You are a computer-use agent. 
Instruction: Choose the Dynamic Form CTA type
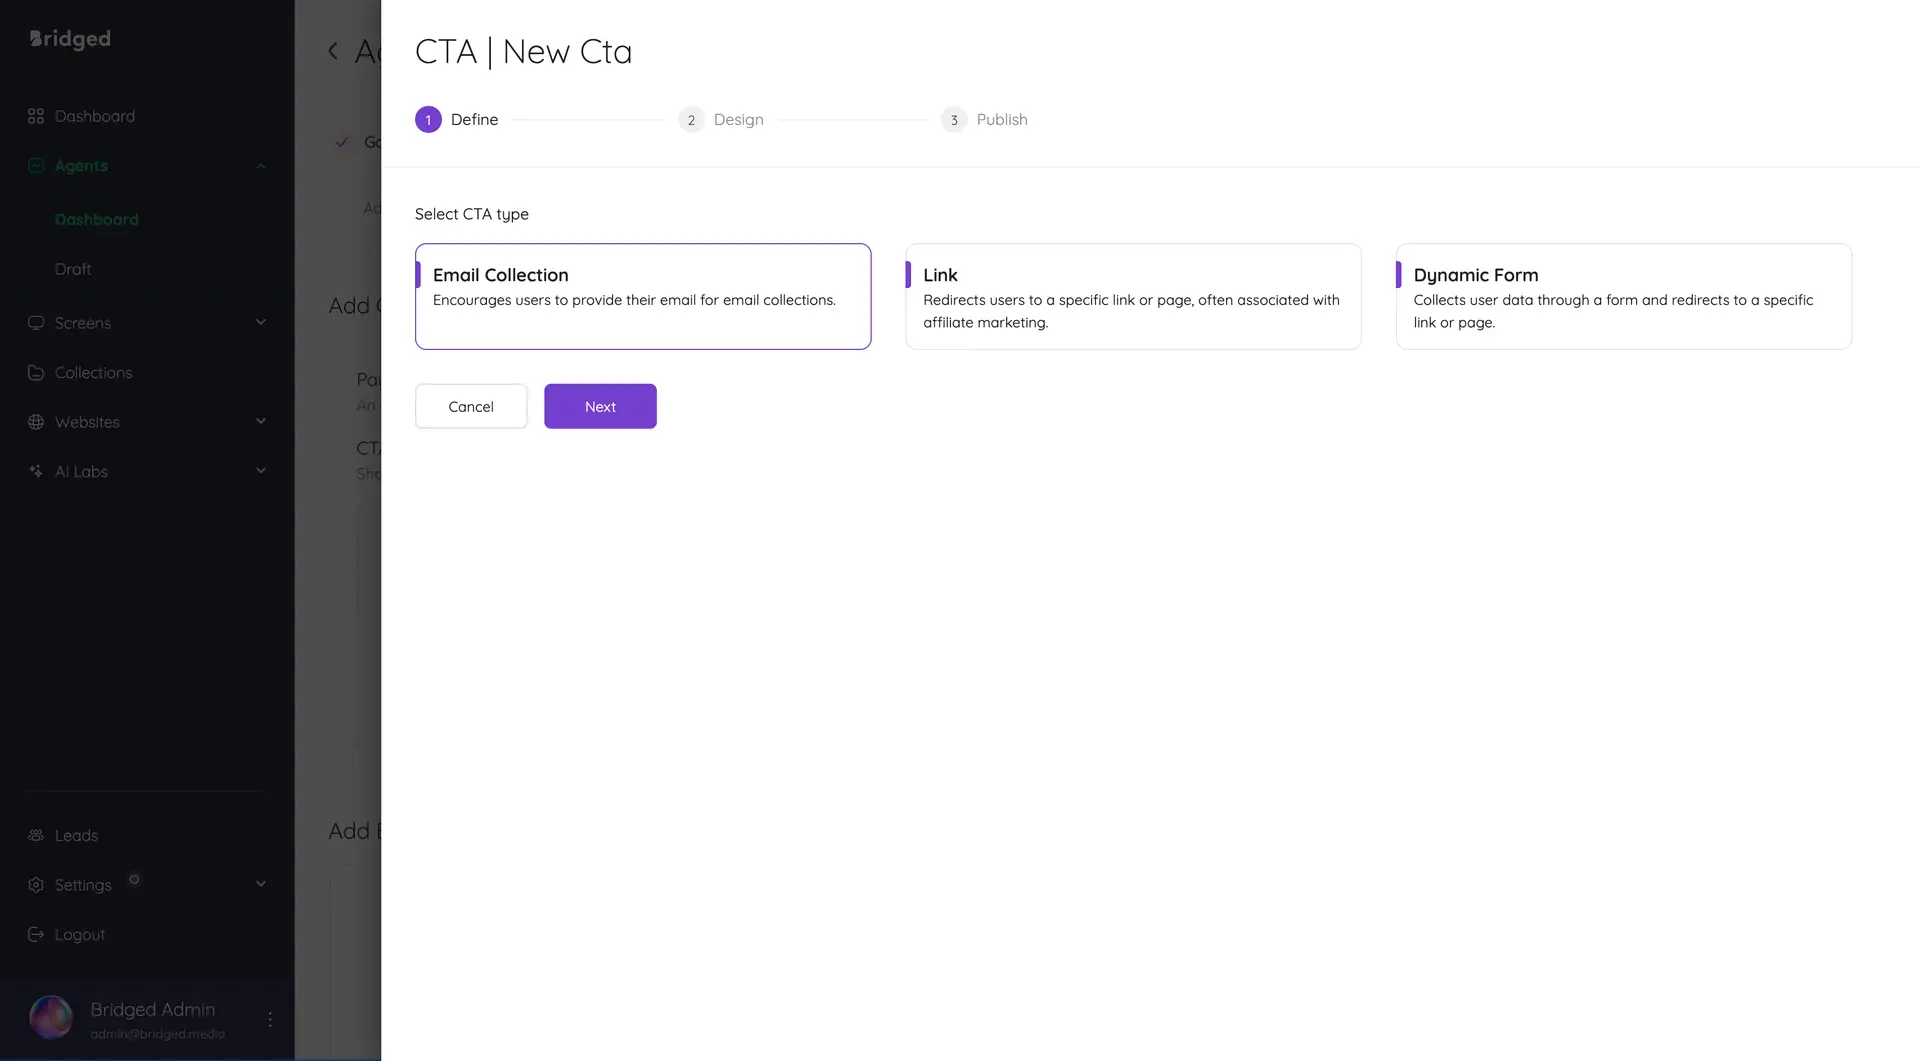(1622, 296)
